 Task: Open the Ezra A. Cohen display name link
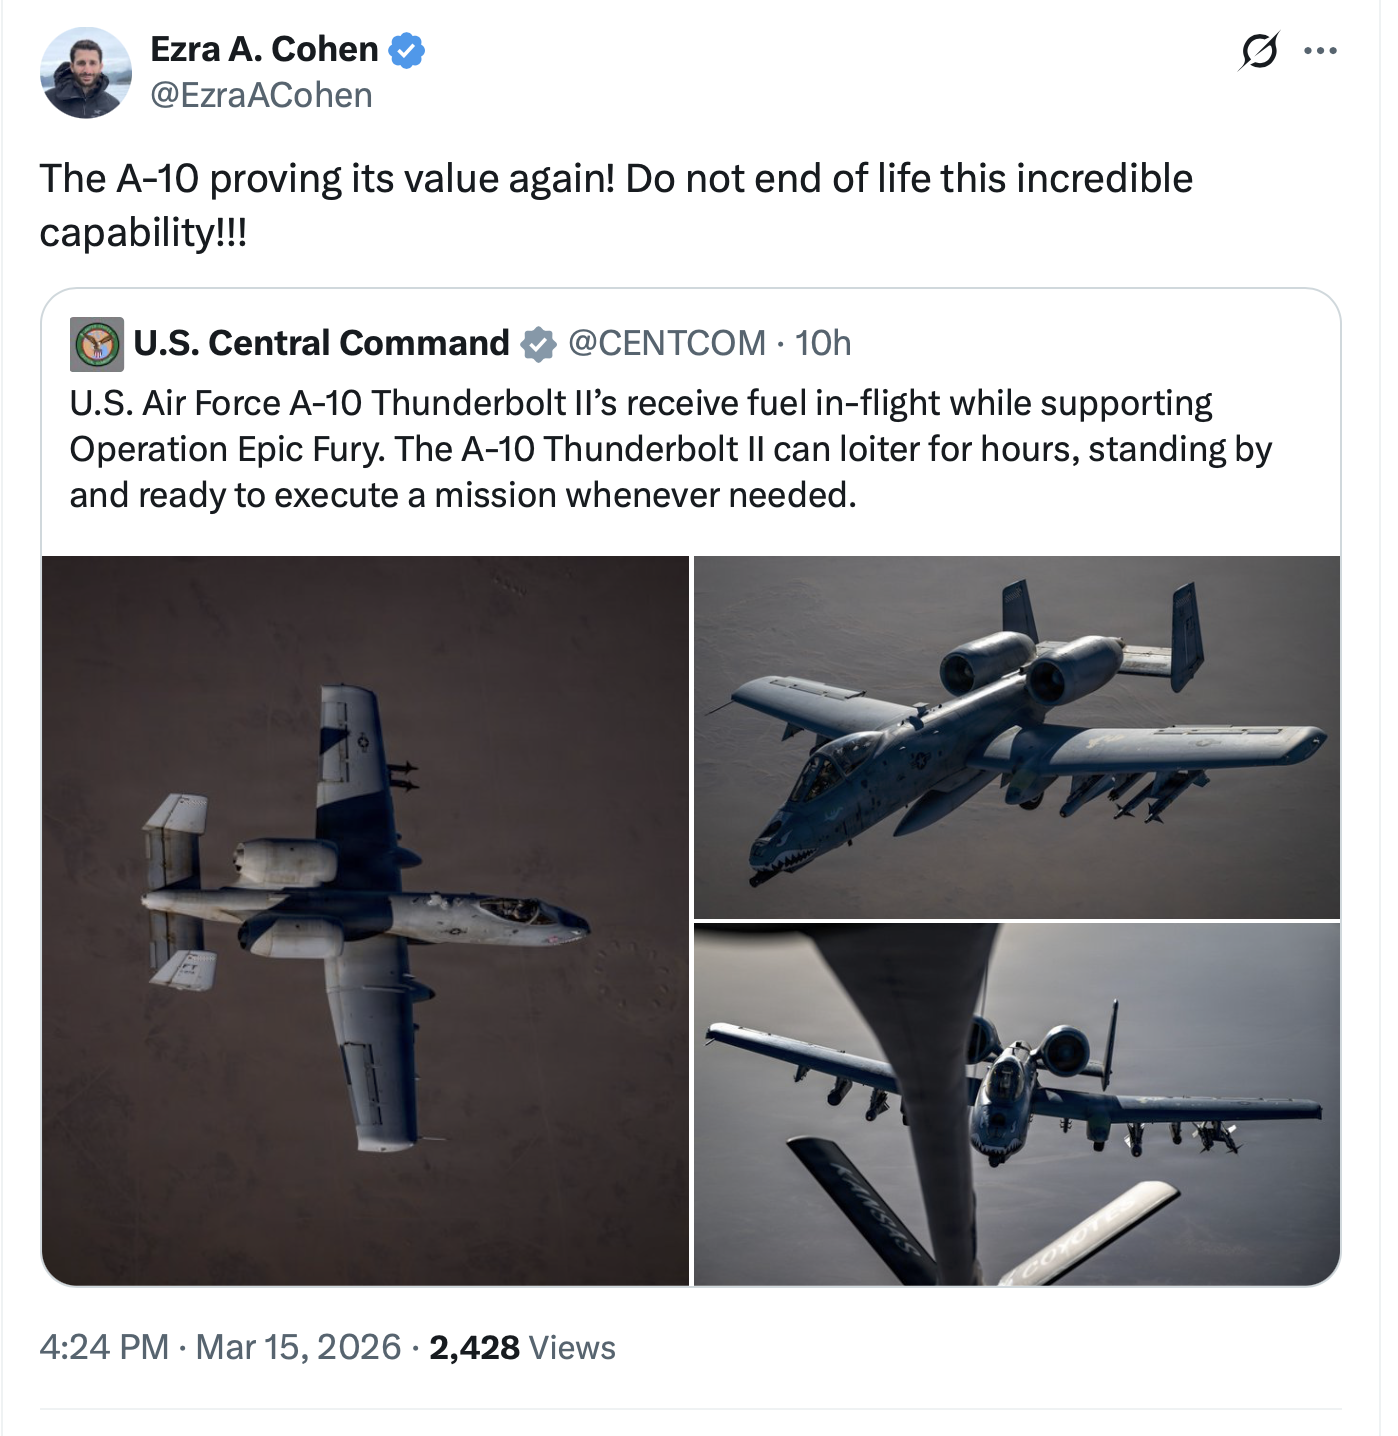click(x=264, y=49)
